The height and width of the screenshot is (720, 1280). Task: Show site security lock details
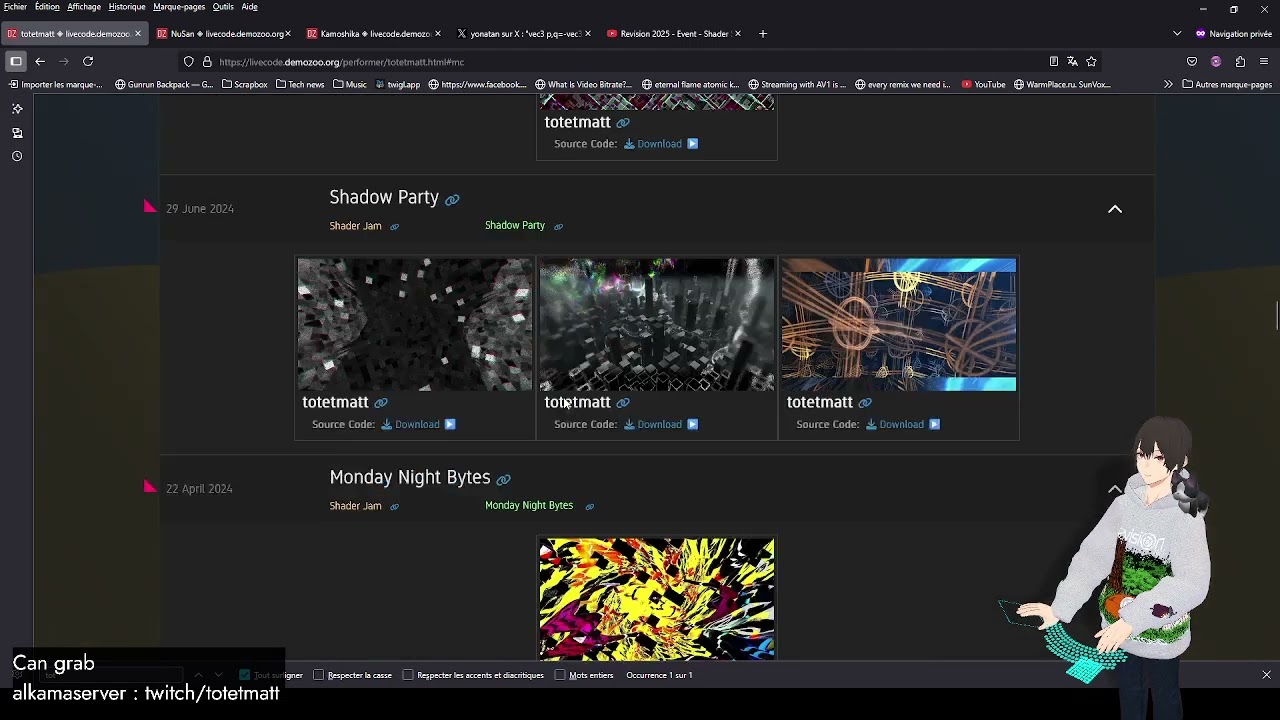click(207, 62)
